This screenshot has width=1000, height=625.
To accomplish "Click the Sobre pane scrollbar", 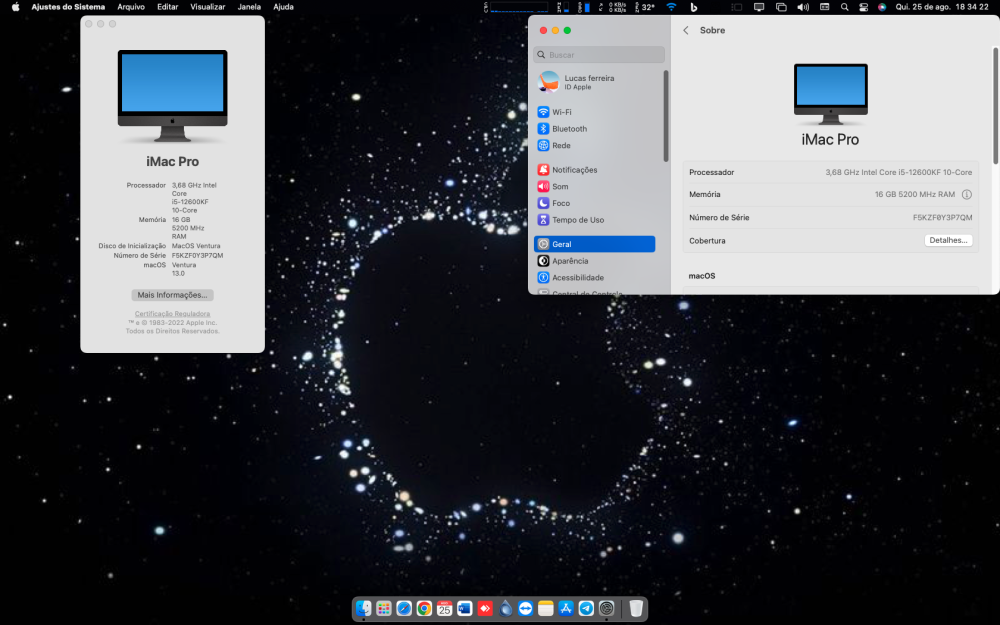I will coord(995,105).
